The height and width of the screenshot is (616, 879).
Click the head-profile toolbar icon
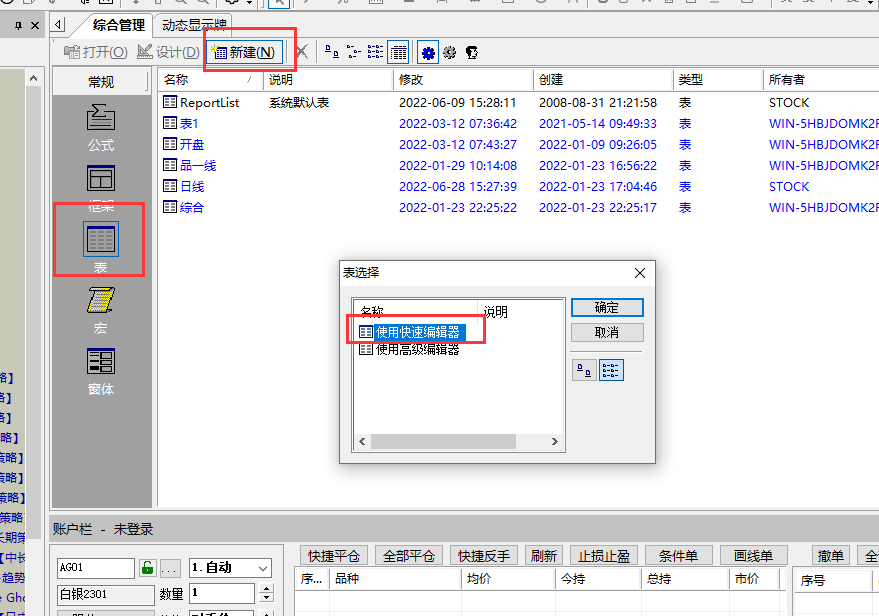pyautogui.click(x=471, y=53)
